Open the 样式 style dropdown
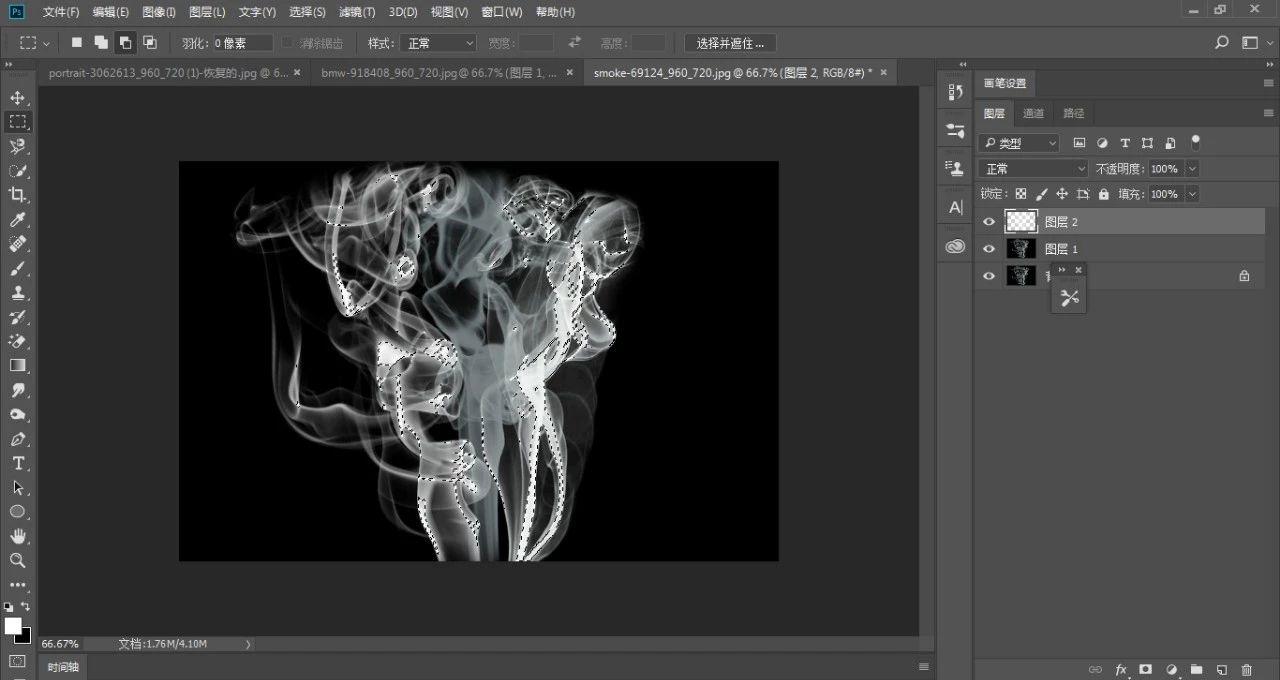The image size is (1280, 680). (438, 43)
